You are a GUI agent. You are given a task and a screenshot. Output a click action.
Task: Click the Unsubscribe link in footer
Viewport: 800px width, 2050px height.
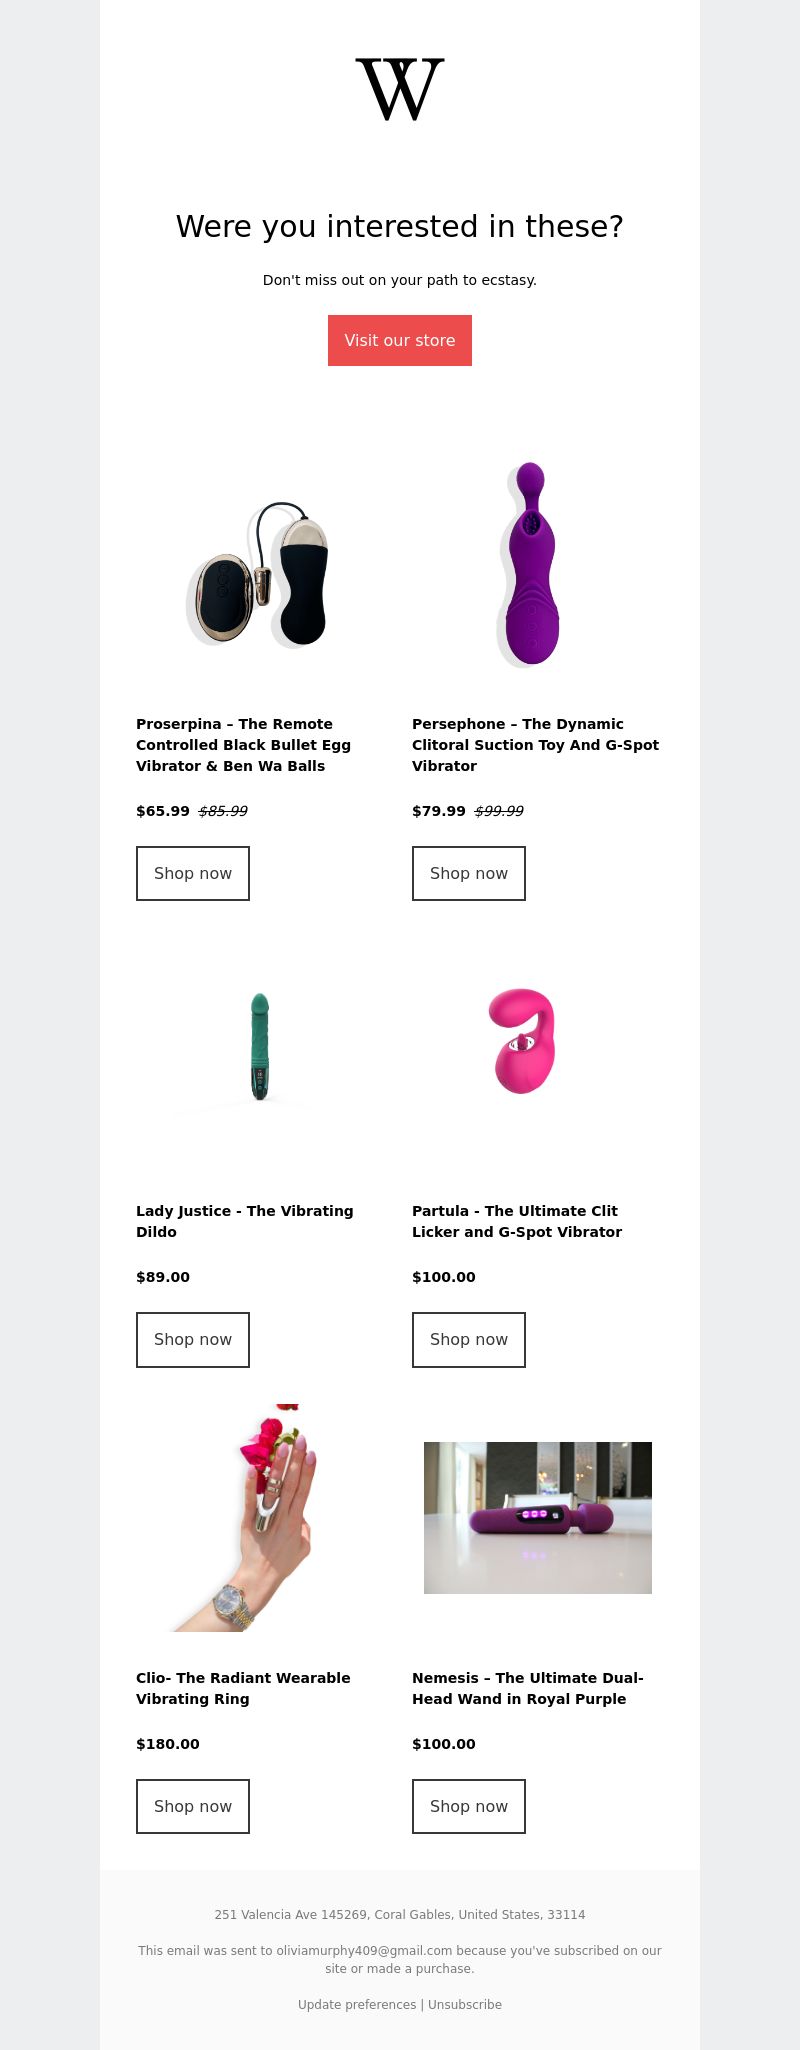click(465, 2004)
